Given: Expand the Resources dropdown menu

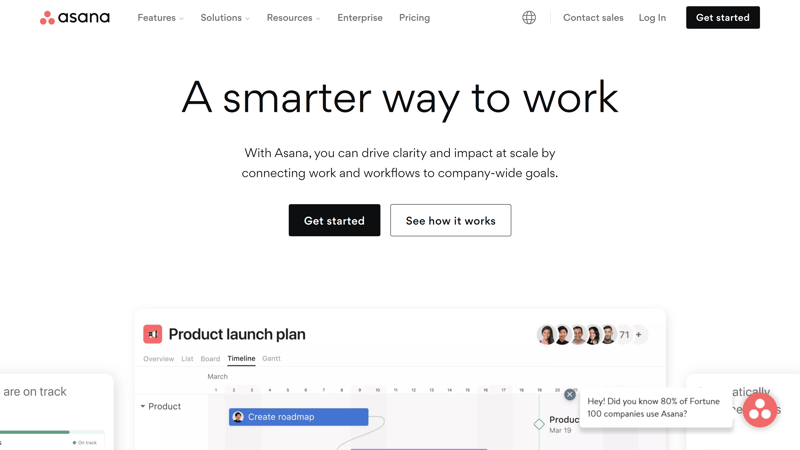Looking at the screenshot, I should pyautogui.click(x=293, y=18).
